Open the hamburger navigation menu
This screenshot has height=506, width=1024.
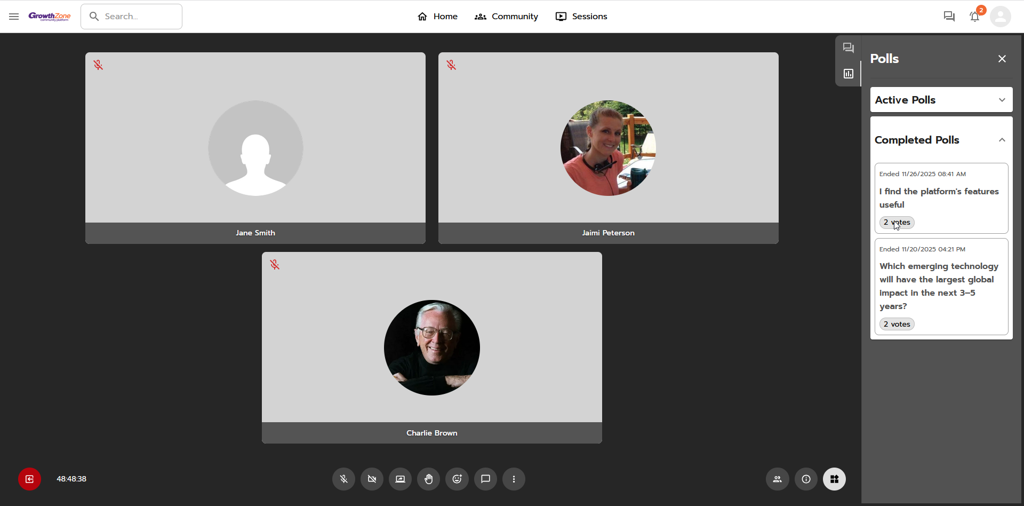coord(14,16)
